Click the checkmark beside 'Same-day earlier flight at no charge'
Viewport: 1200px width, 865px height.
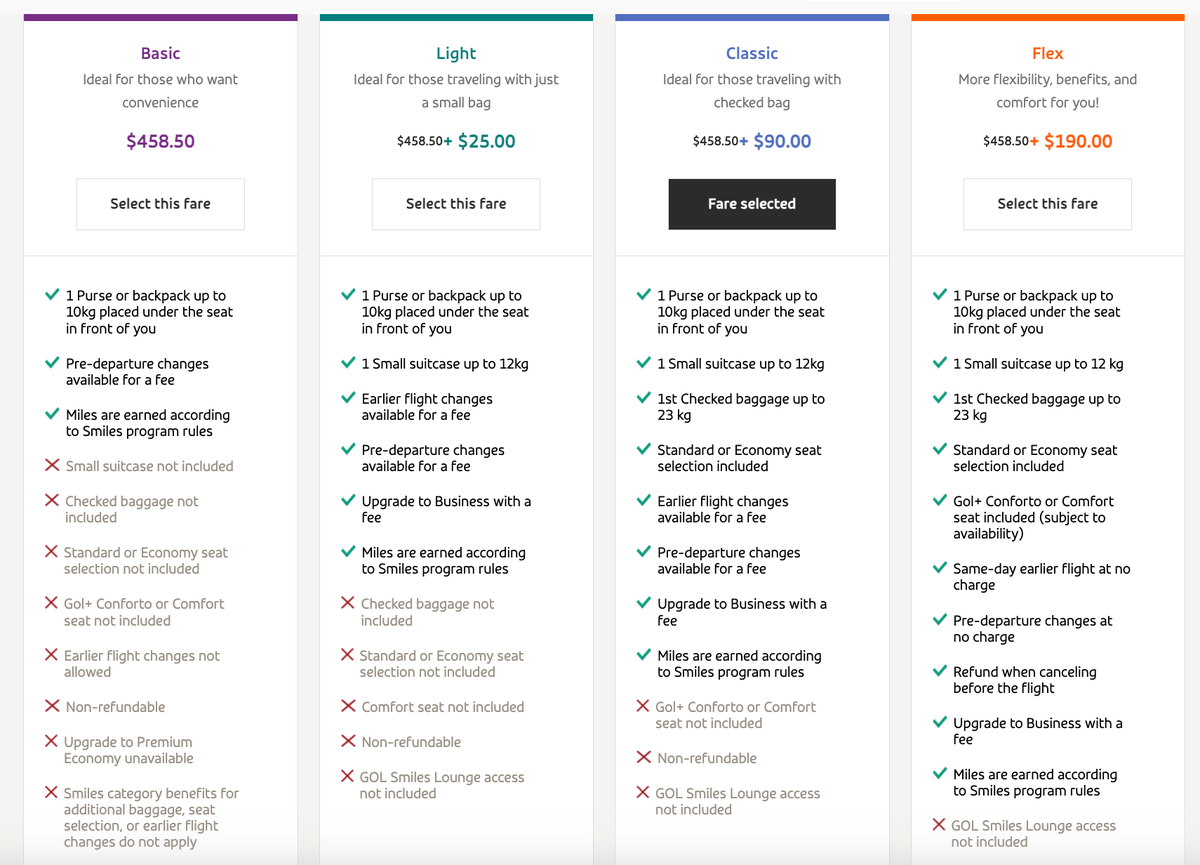coord(939,569)
